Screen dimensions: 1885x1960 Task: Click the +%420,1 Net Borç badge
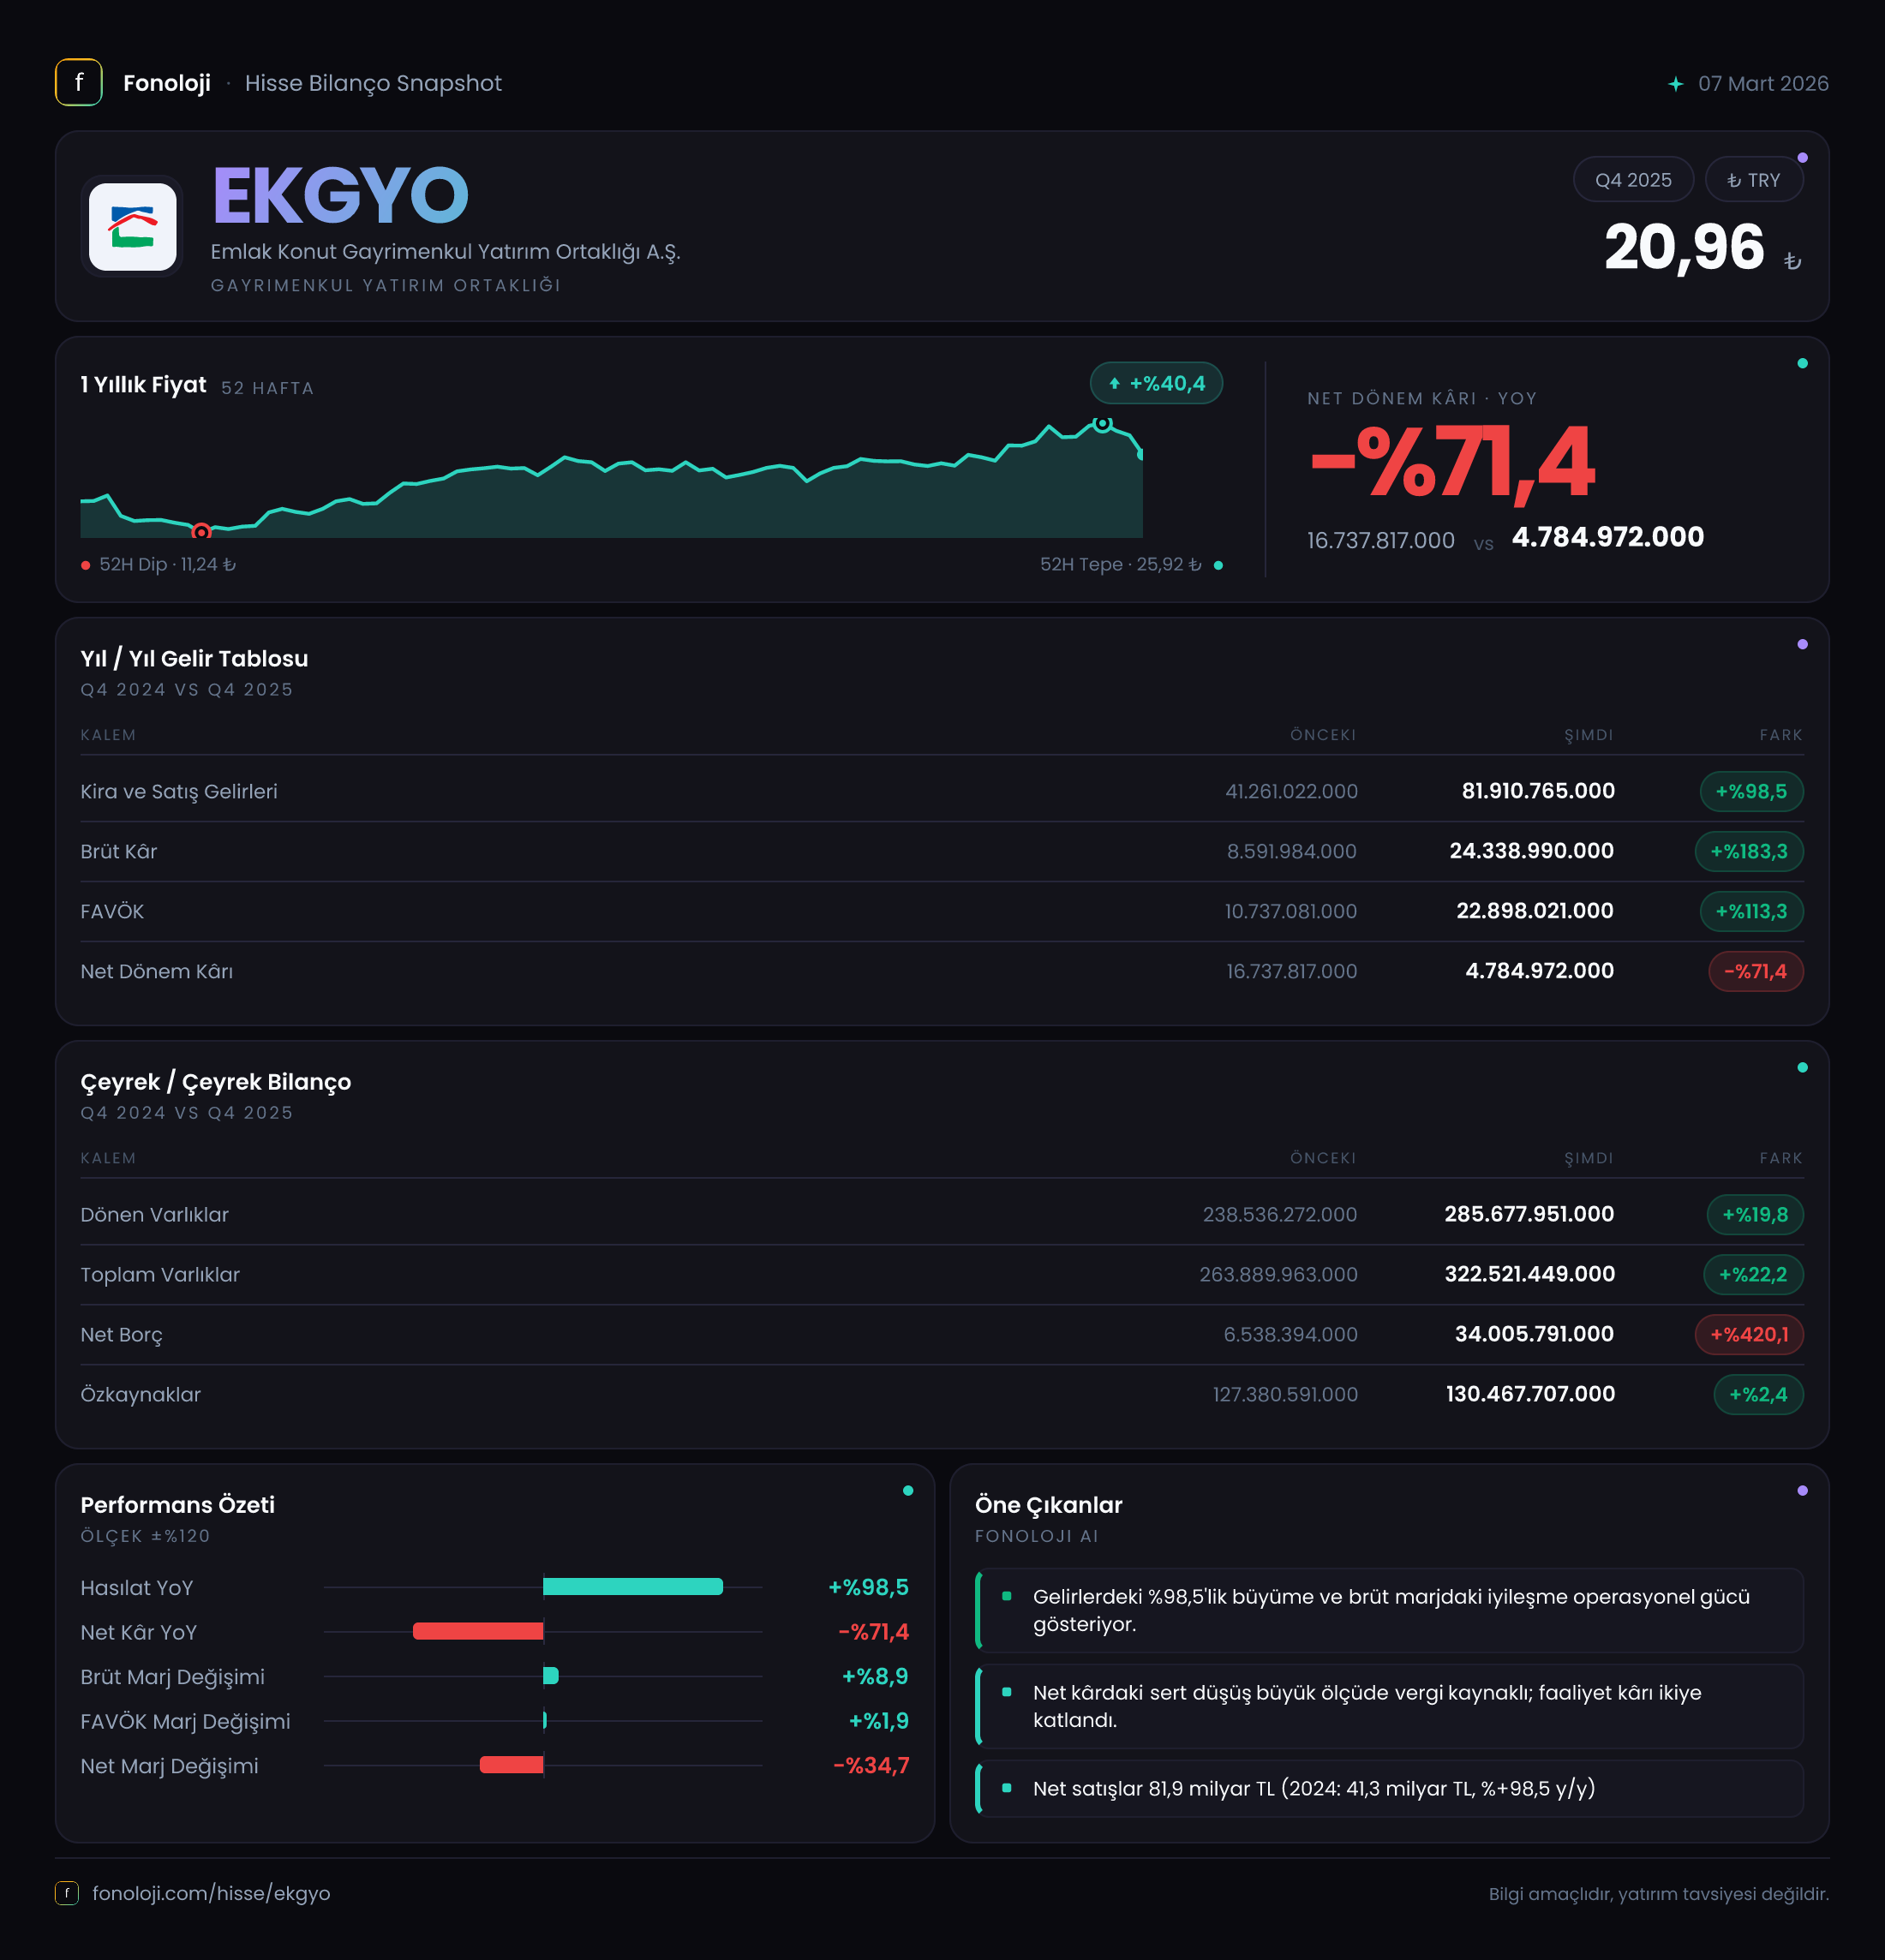(1749, 1334)
